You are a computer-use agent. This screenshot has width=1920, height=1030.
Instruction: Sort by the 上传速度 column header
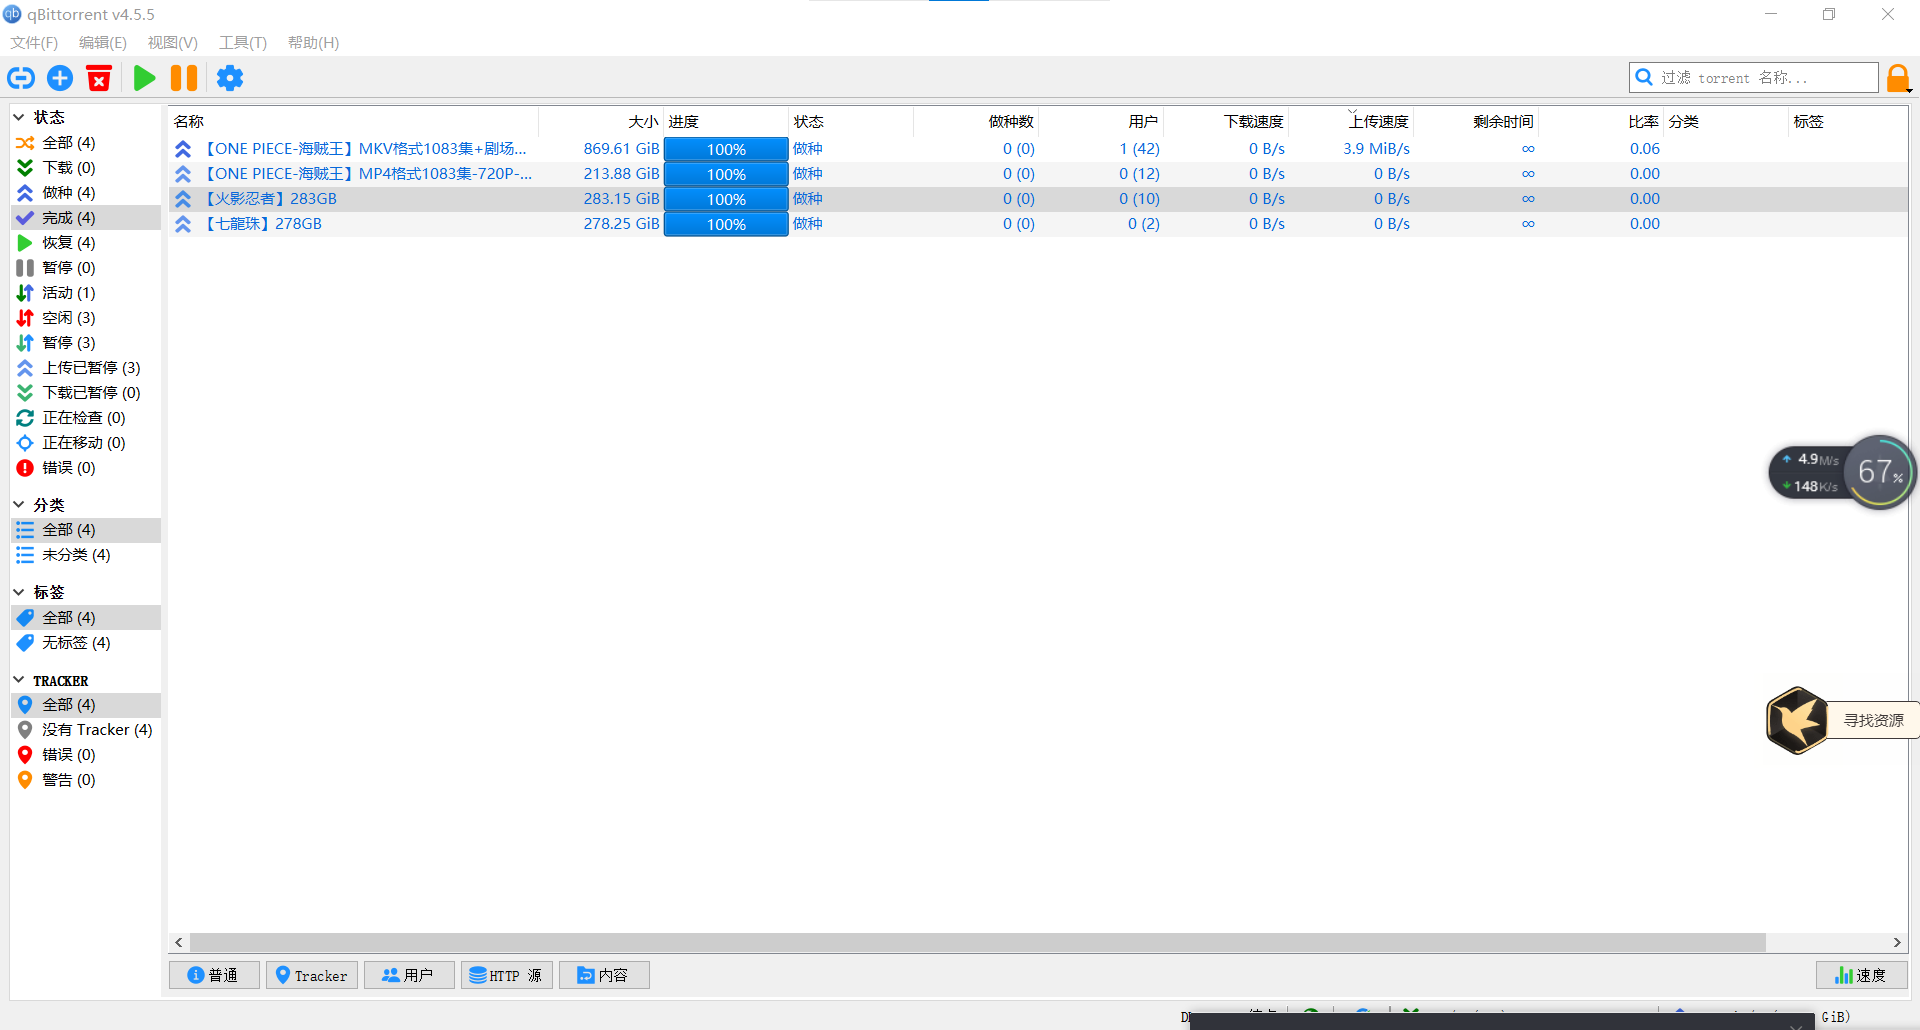point(1351,121)
